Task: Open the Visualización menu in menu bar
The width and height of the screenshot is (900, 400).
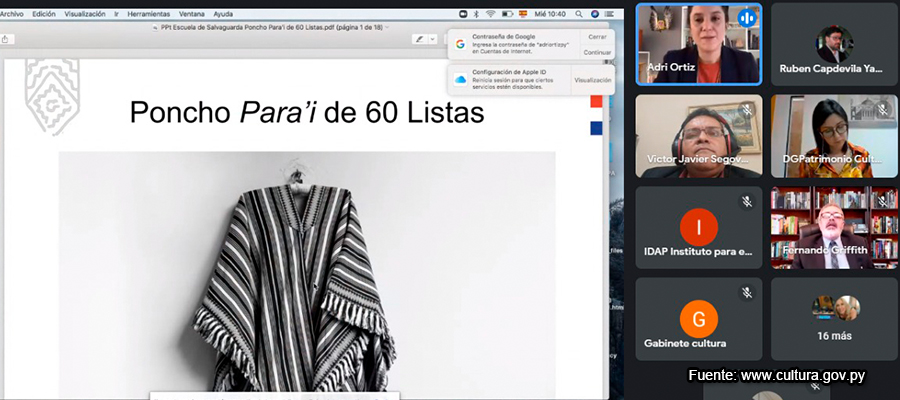Action: tap(85, 15)
